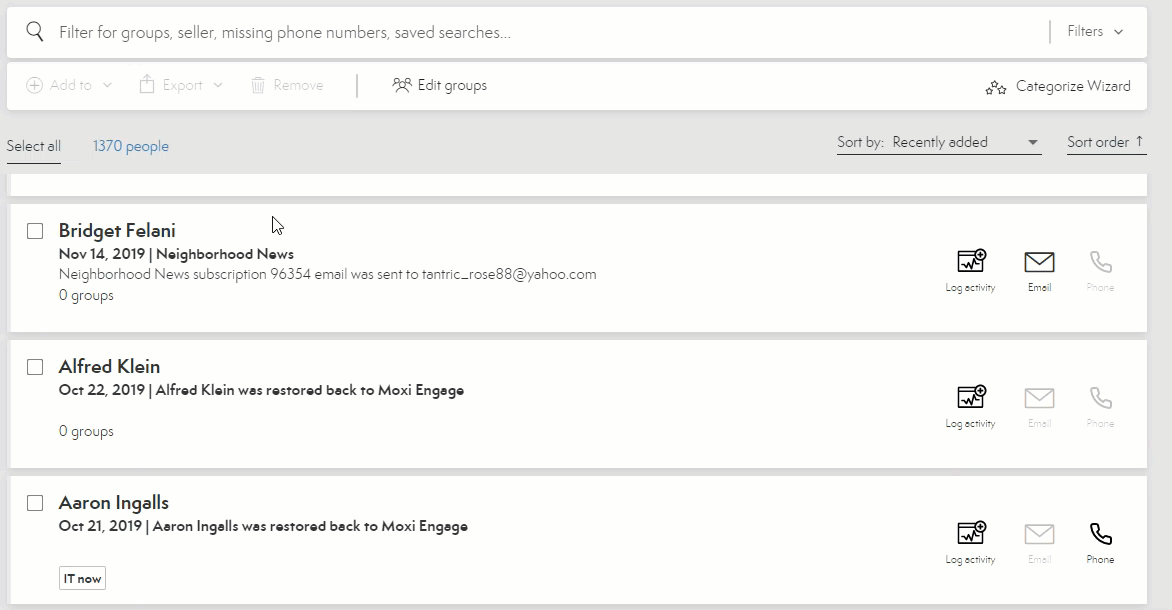This screenshot has width=1172, height=610.
Task: Focus the filter search input field
Action: tap(540, 32)
